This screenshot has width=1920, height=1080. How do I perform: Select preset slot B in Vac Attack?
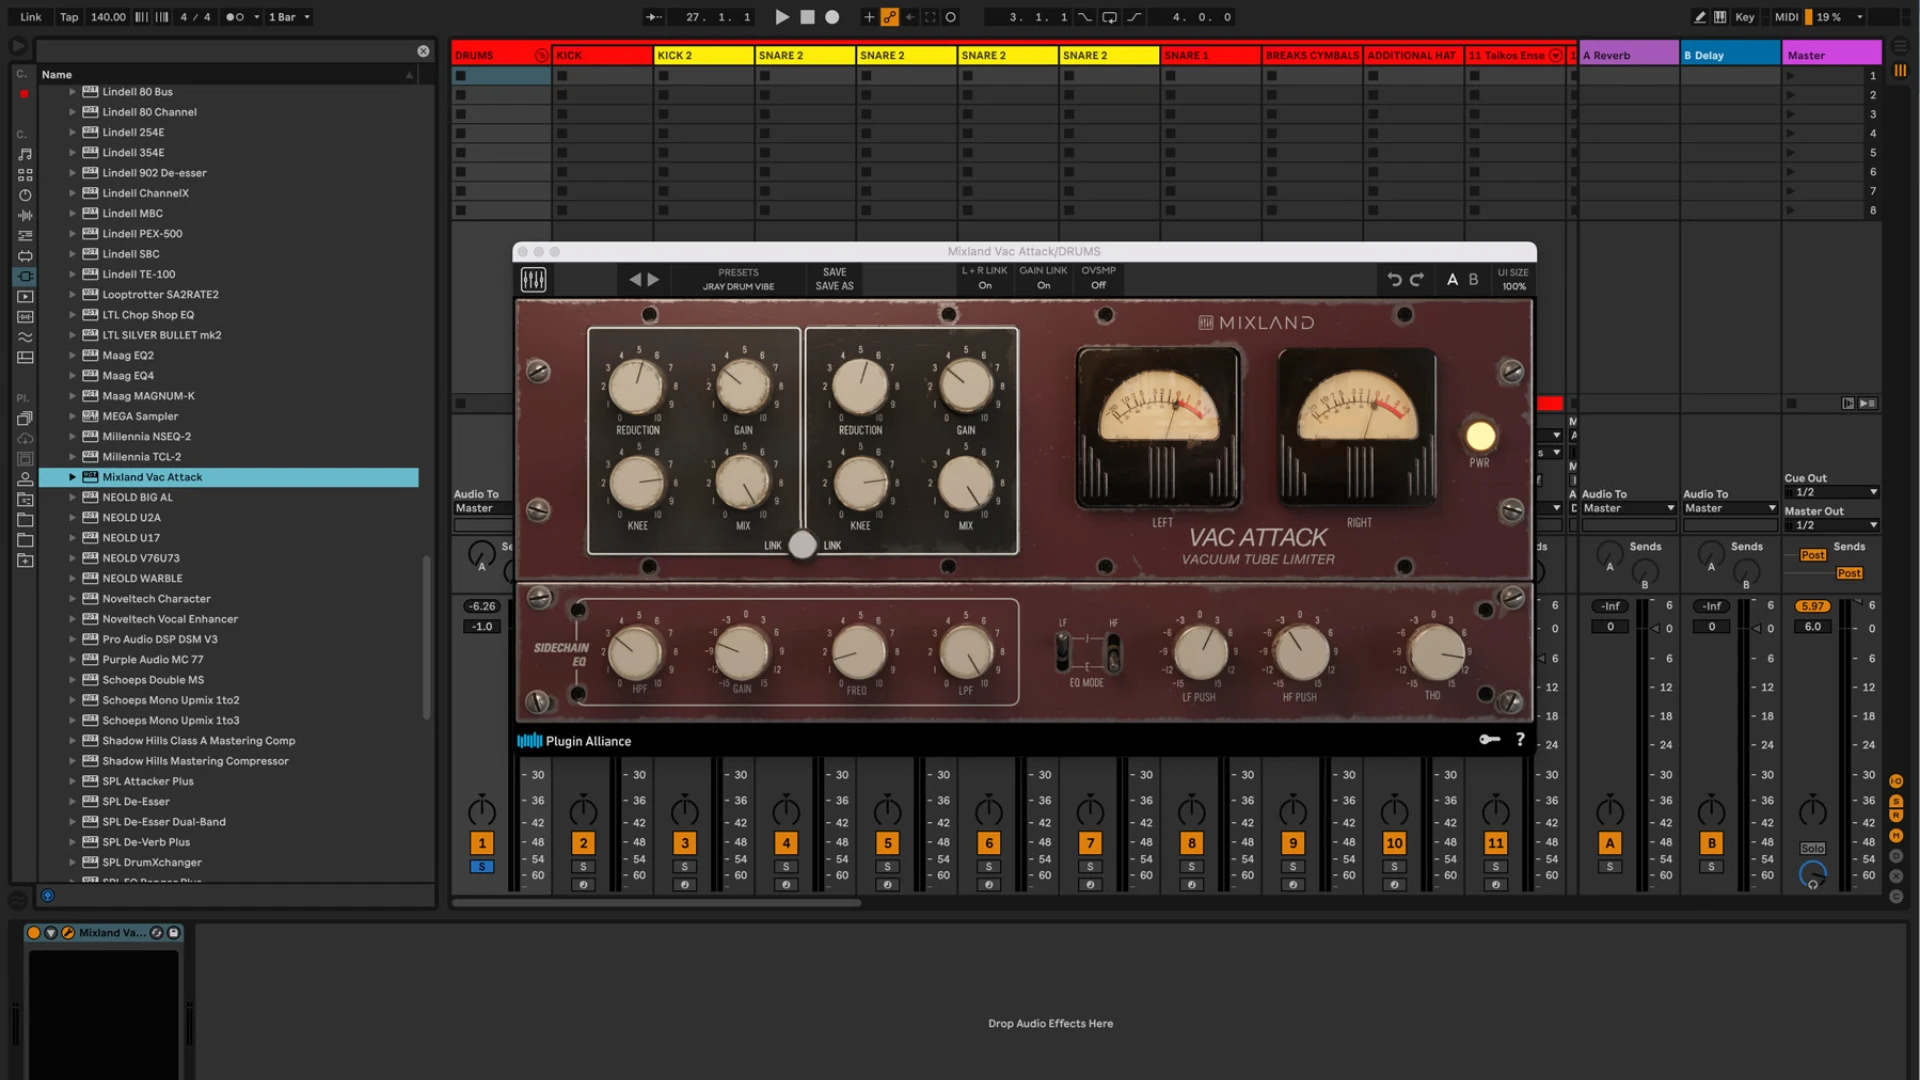pos(1473,280)
